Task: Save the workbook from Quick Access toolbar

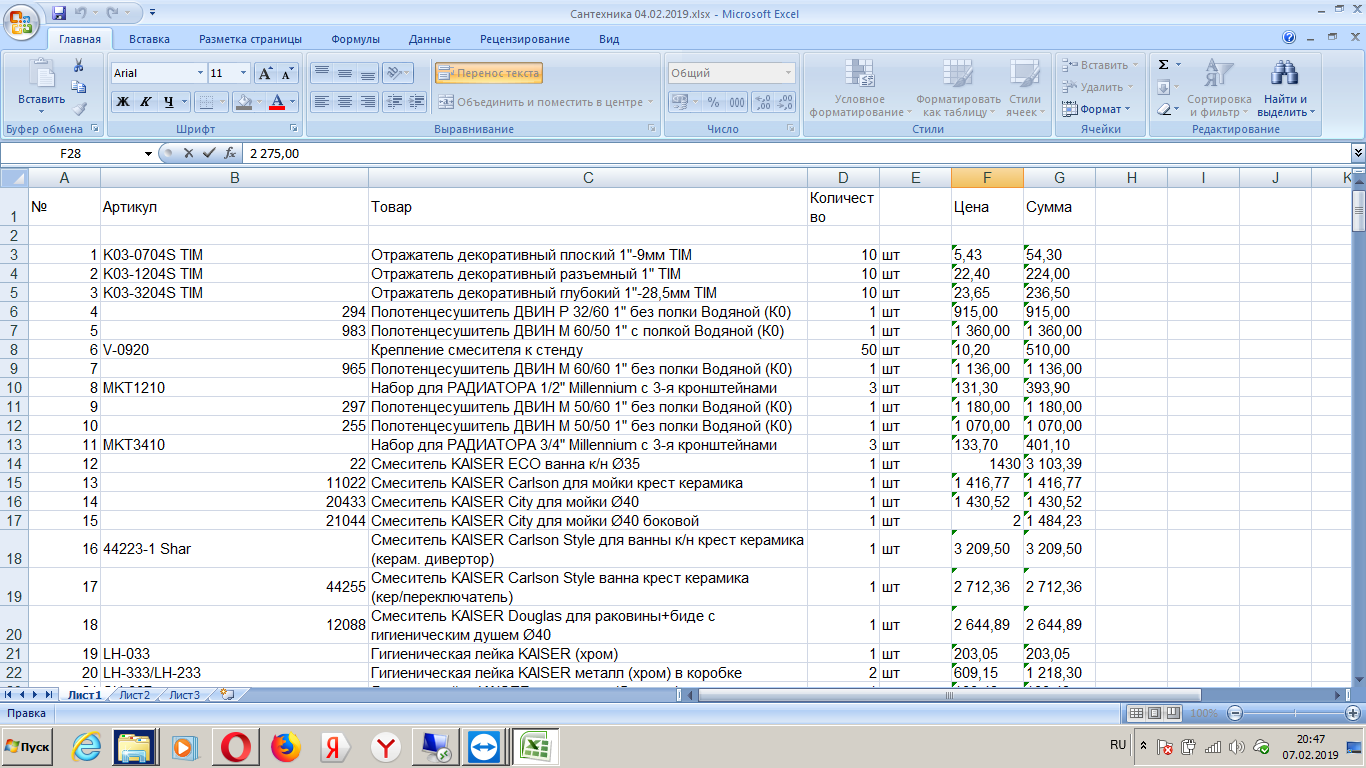Action: tap(59, 14)
